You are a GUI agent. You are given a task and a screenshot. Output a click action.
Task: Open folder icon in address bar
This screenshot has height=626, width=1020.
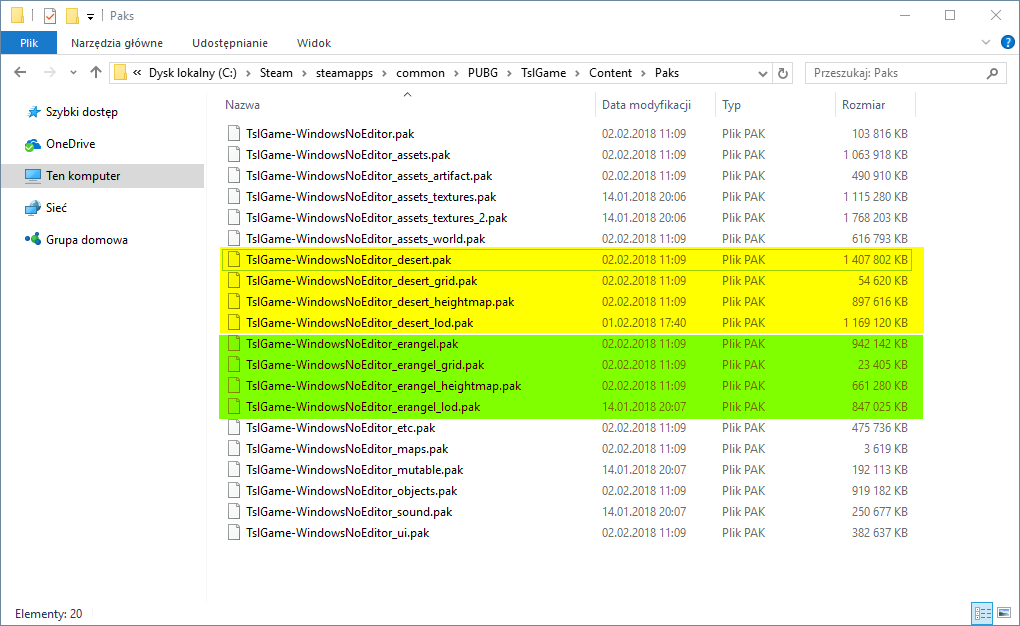(120, 73)
